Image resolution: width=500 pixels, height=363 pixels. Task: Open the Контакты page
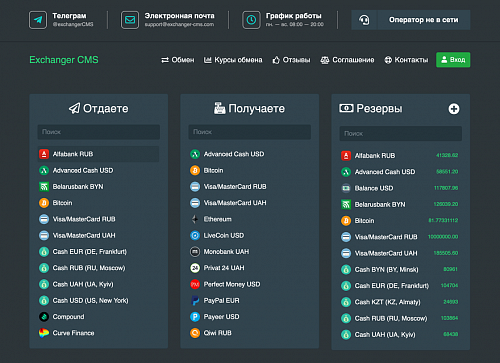pyautogui.click(x=406, y=60)
